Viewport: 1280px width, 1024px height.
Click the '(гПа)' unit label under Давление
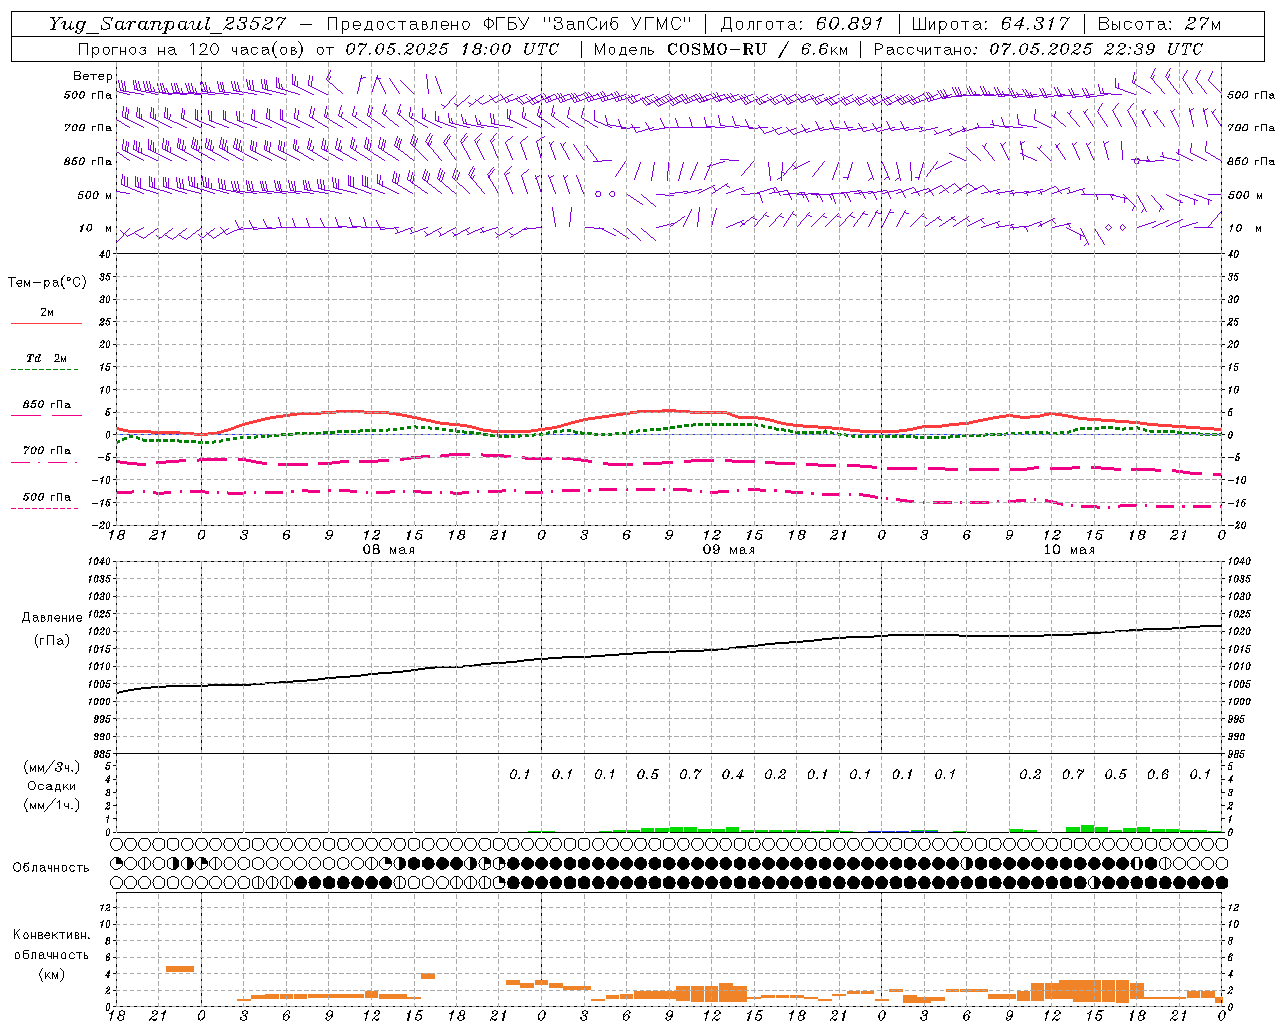point(52,641)
